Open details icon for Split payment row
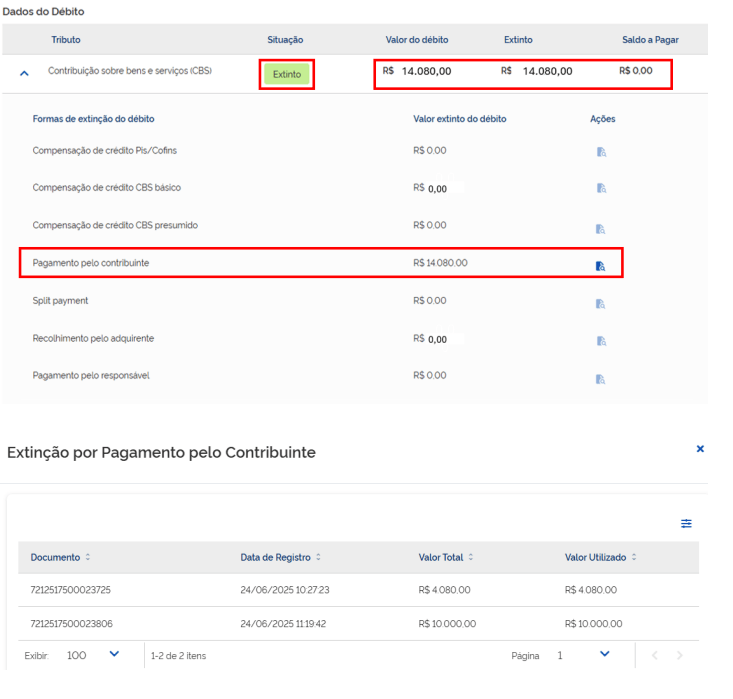 [x=601, y=303]
